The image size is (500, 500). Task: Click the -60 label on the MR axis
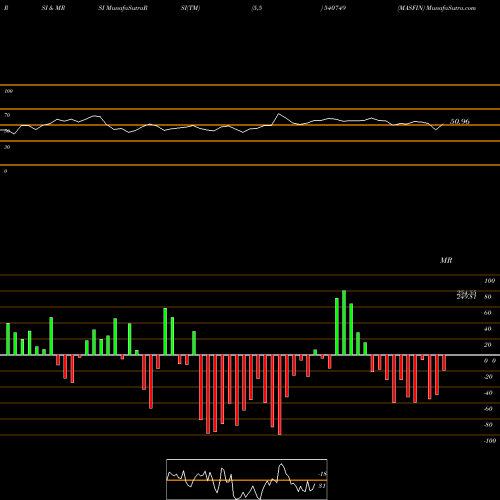tap(488, 409)
